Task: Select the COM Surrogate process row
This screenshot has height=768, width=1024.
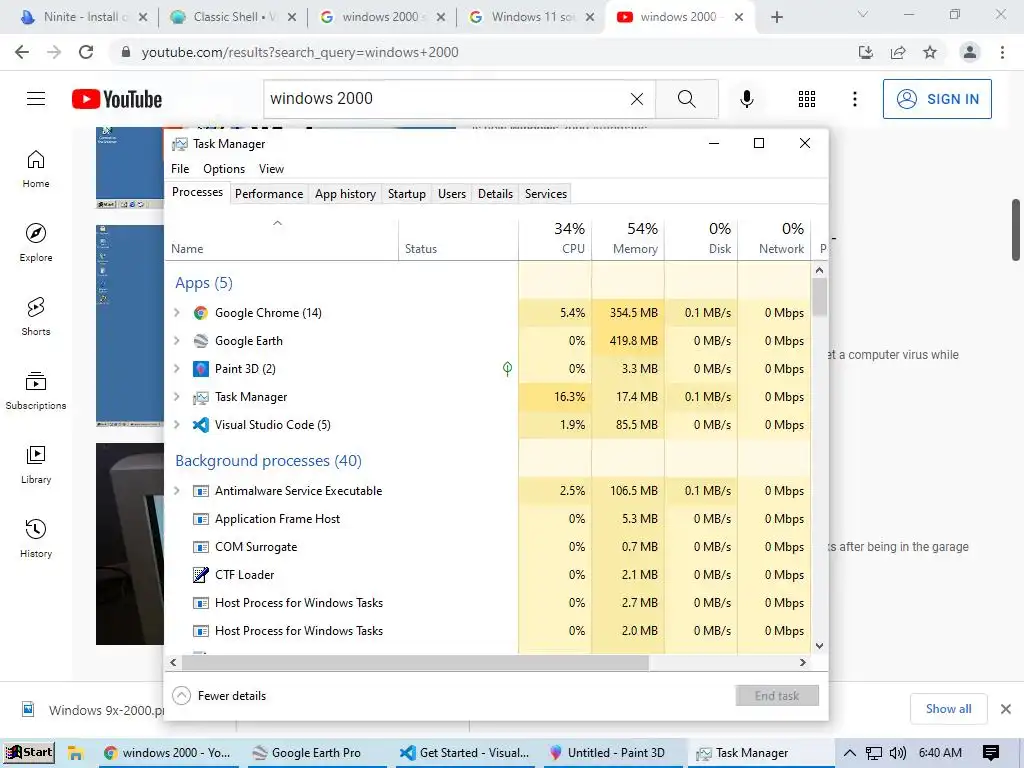Action: point(487,547)
